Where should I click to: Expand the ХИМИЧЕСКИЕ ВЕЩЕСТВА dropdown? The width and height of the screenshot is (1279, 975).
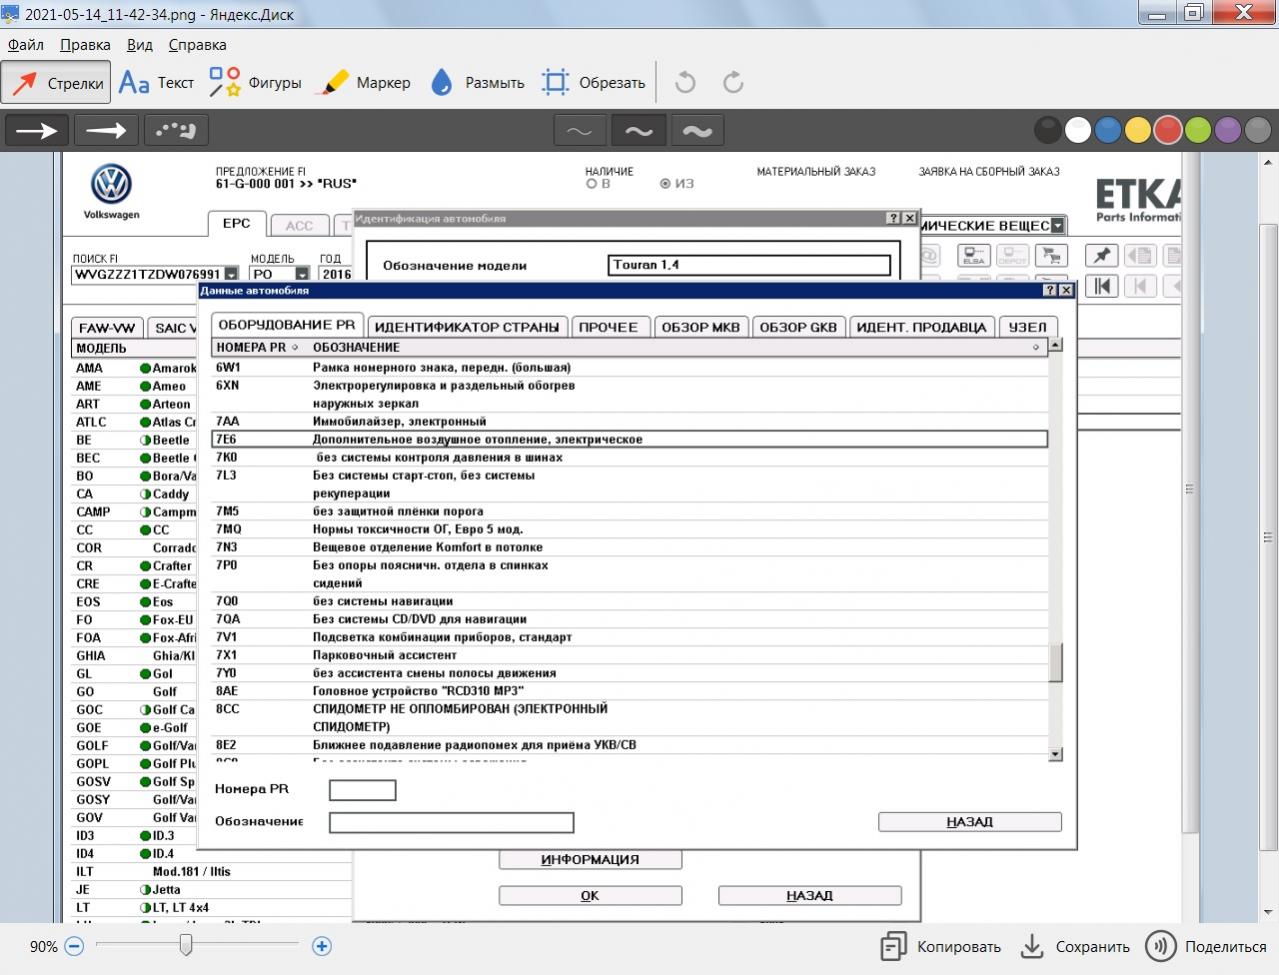coord(1058,226)
